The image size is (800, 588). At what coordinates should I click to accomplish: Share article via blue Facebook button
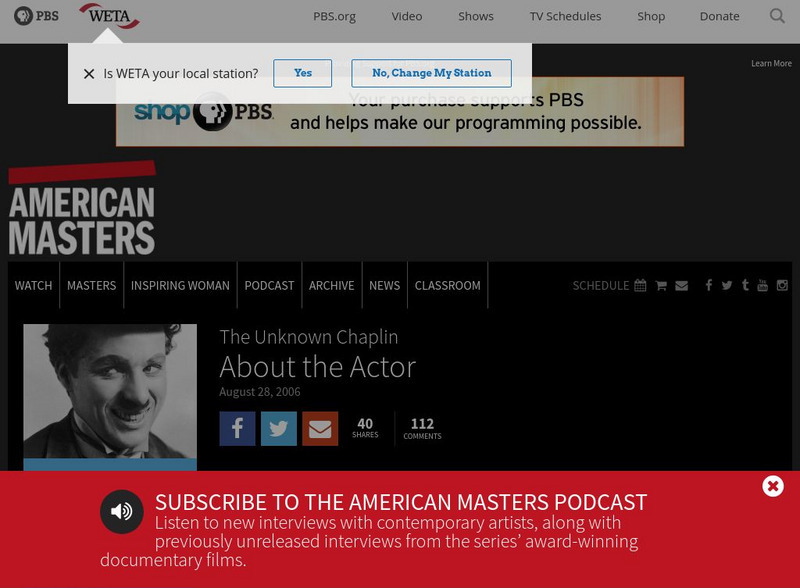(237, 429)
